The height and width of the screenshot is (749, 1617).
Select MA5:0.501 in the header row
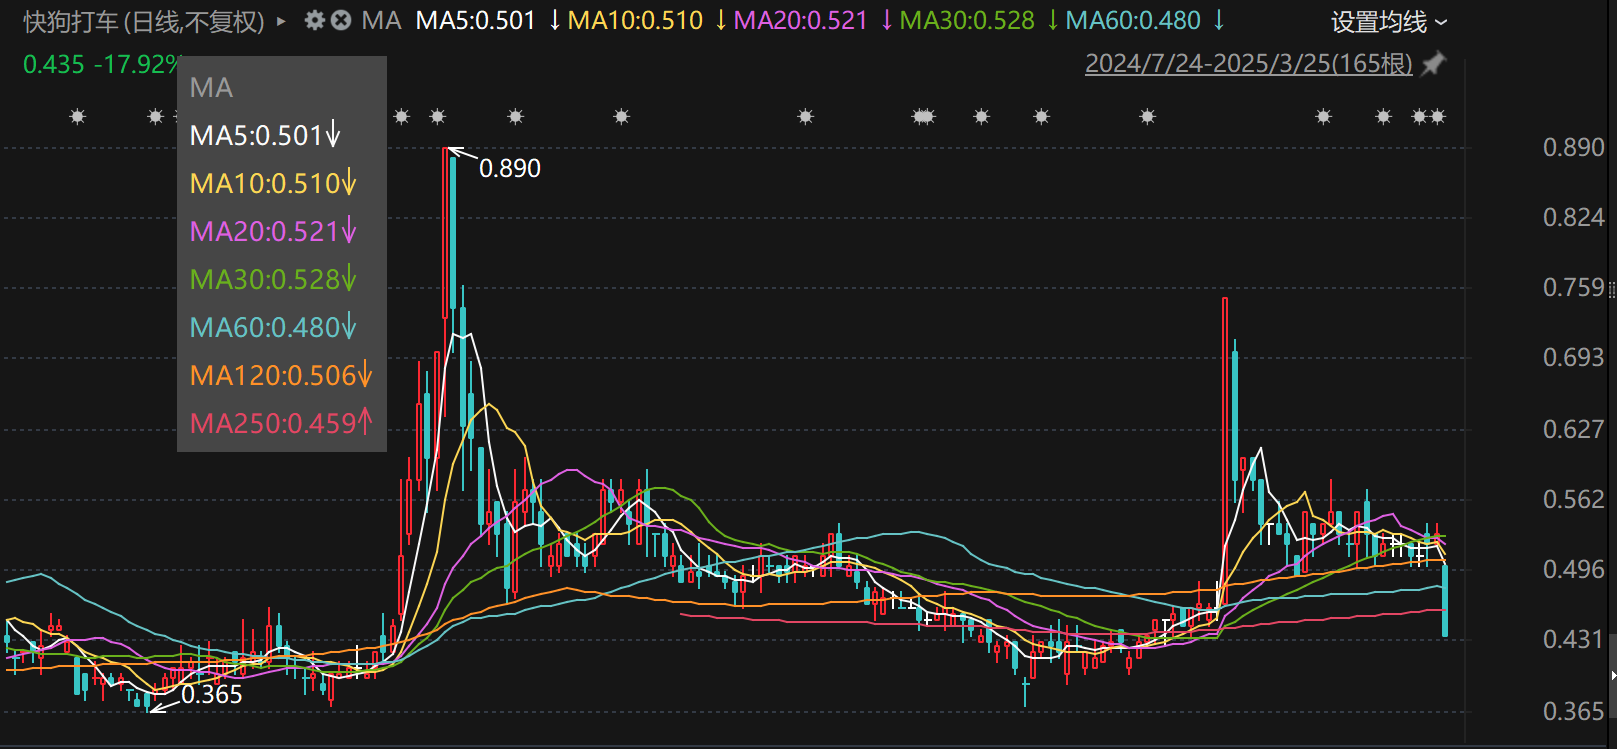tap(476, 21)
